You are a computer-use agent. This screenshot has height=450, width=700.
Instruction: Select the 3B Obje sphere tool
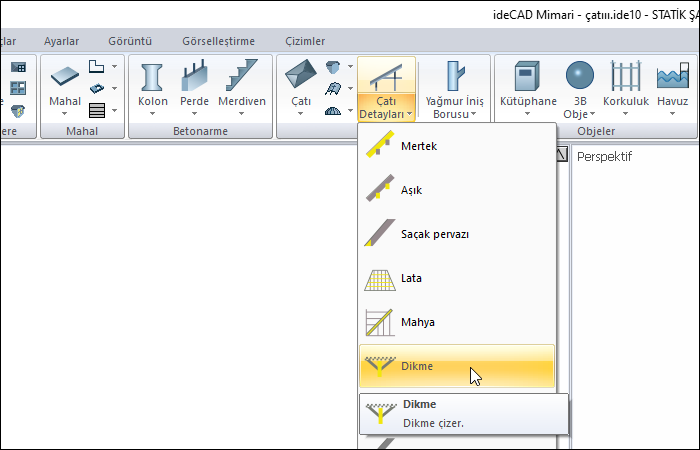(579, 89)
